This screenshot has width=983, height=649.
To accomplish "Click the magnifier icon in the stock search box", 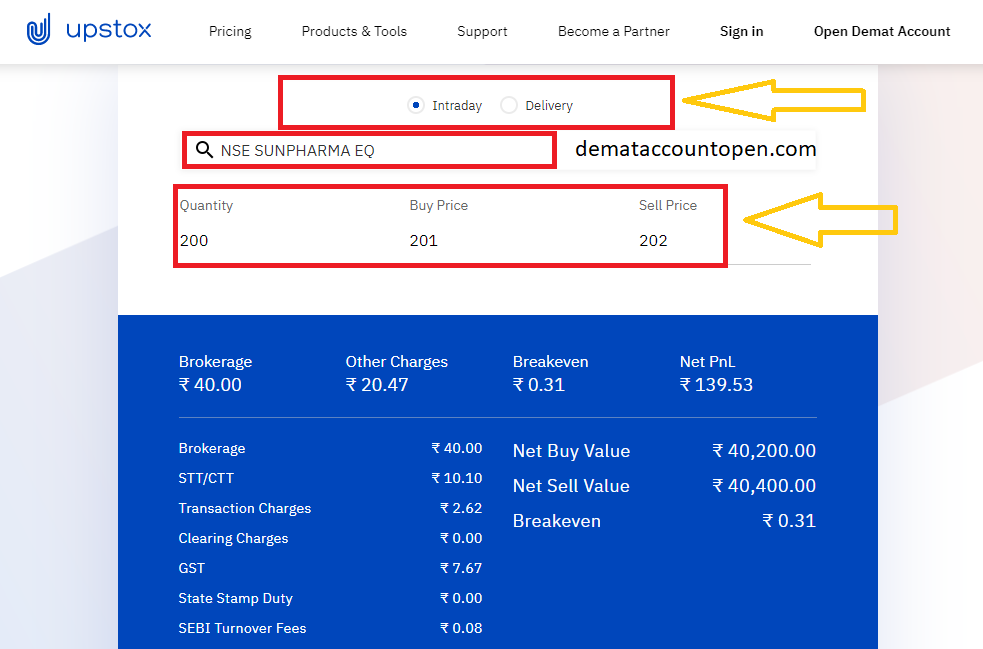I will coord(204,150).
